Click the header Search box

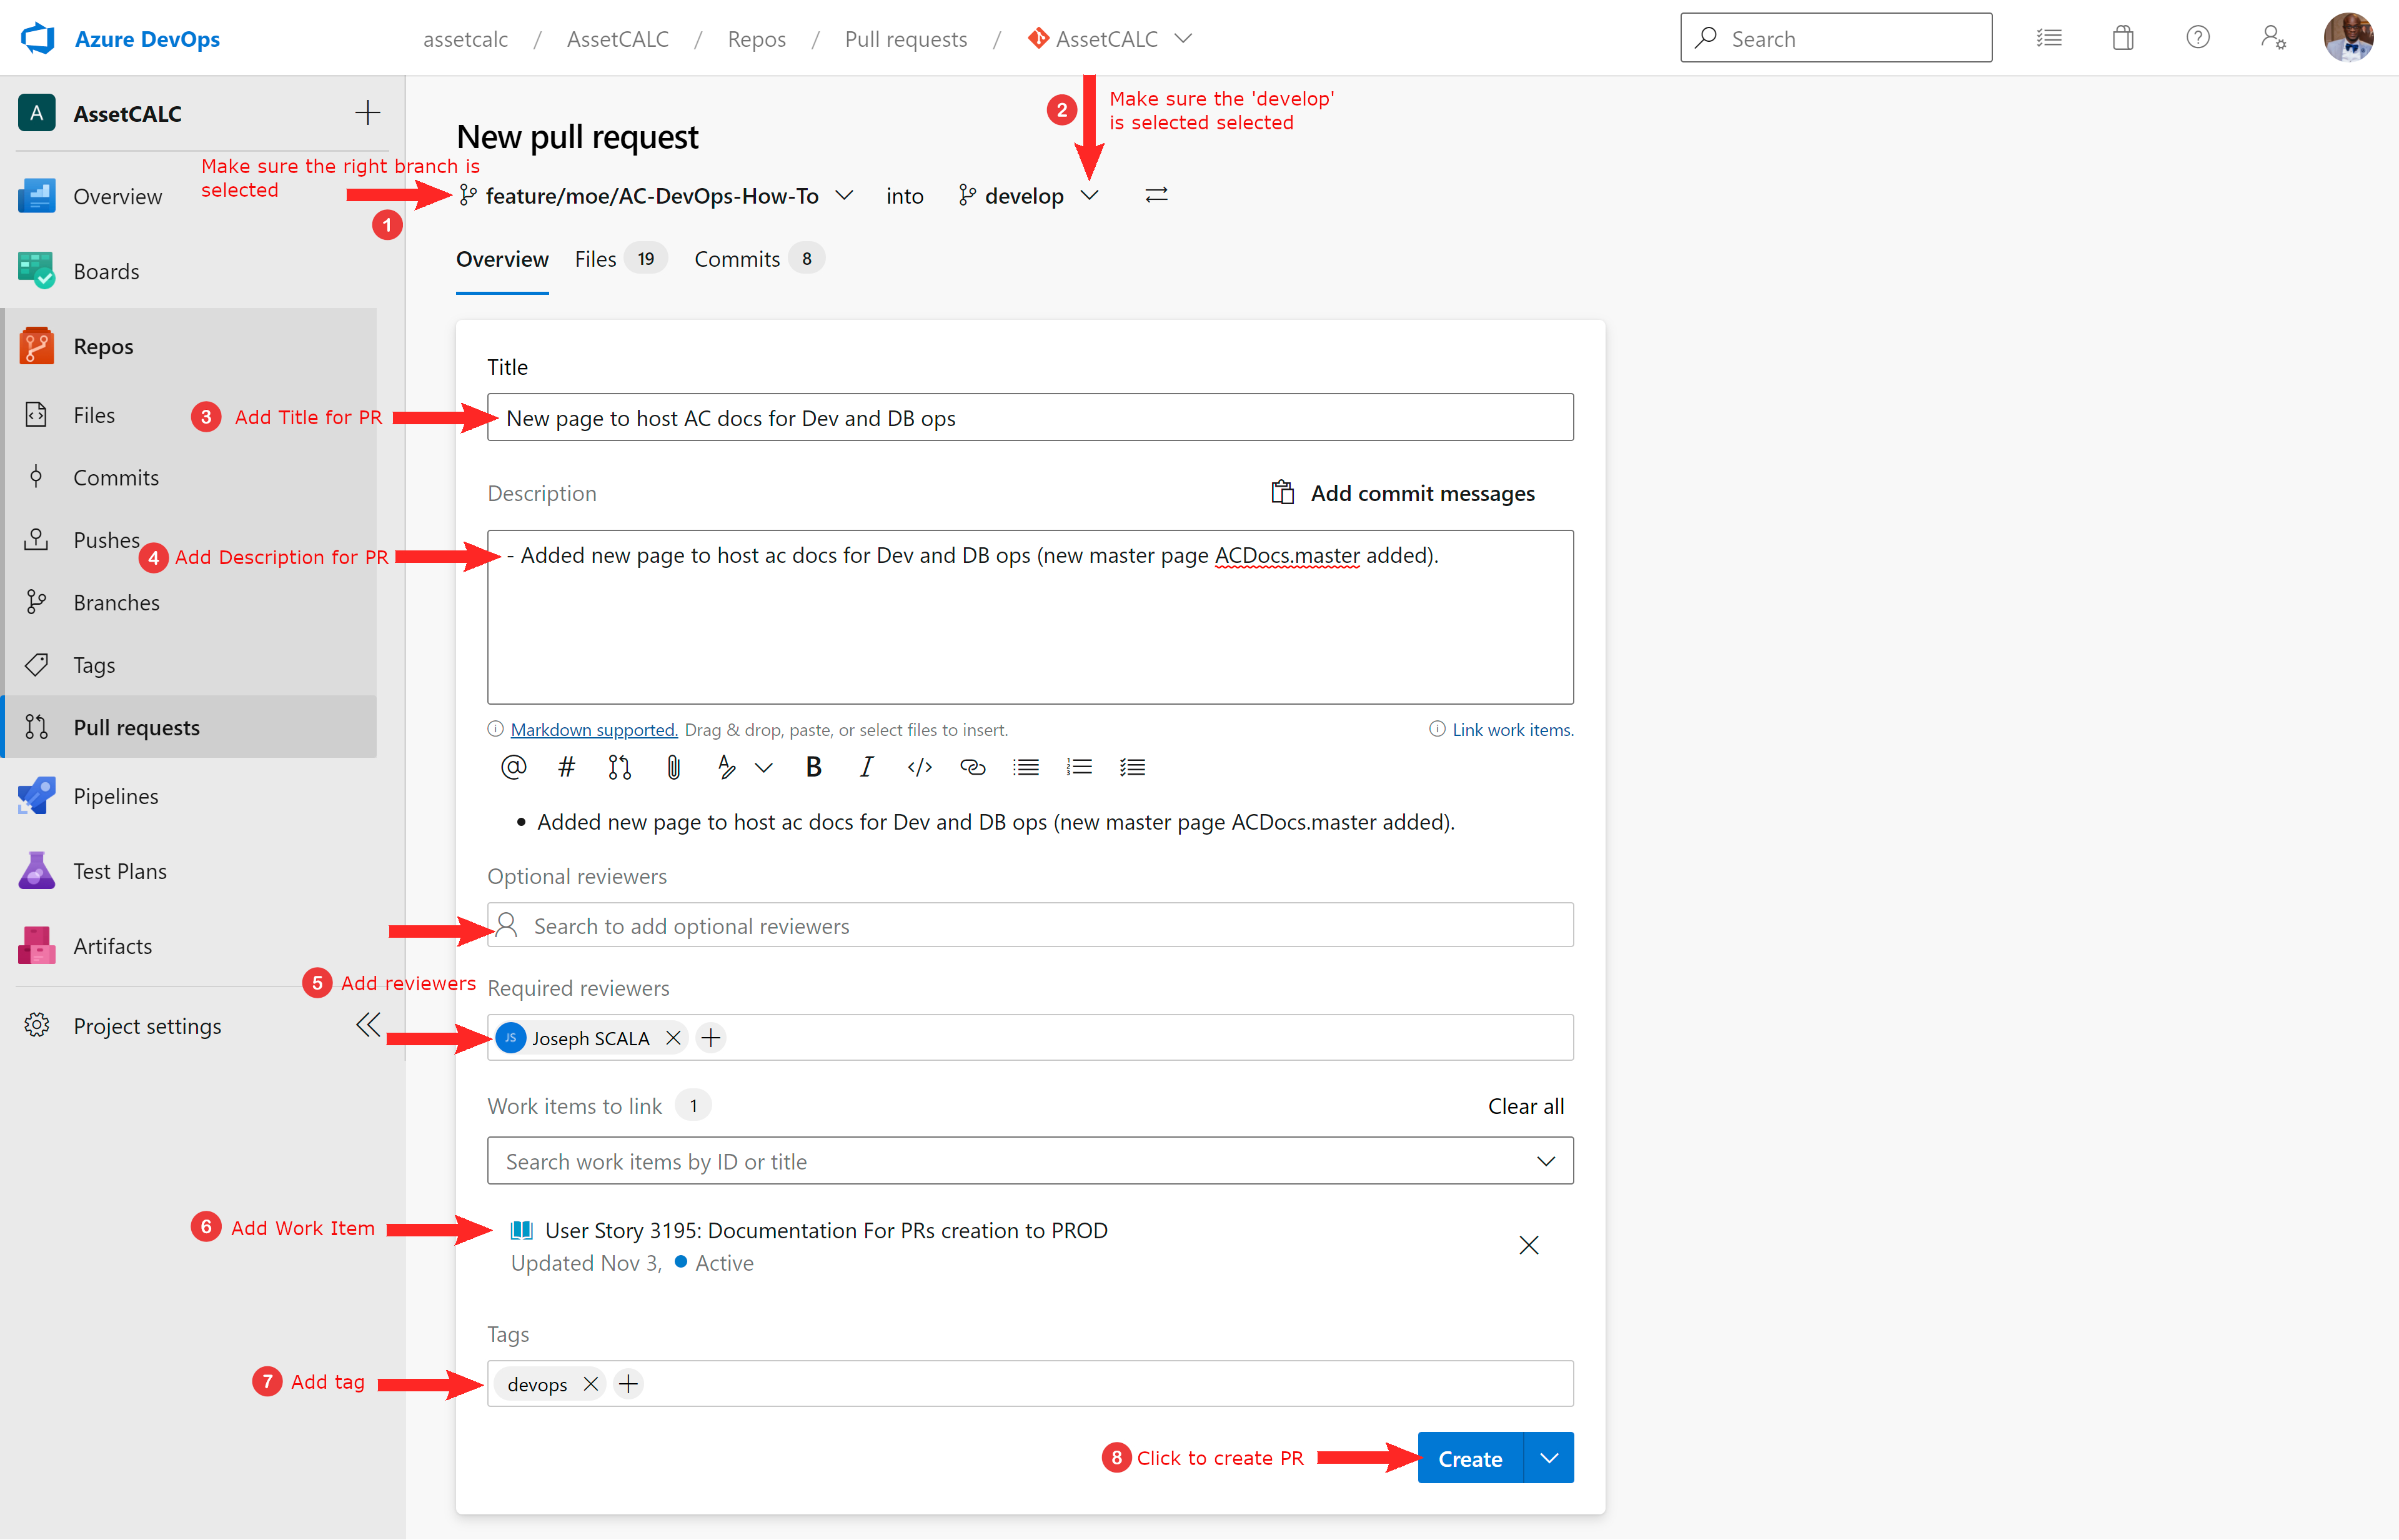(1836, 38)
